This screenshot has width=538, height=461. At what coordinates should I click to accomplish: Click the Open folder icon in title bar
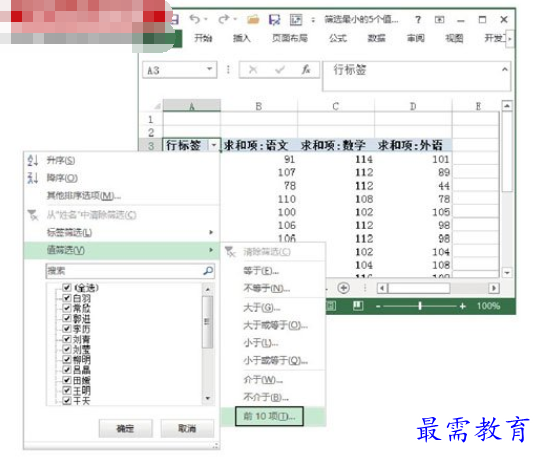(x=253, y=20)
